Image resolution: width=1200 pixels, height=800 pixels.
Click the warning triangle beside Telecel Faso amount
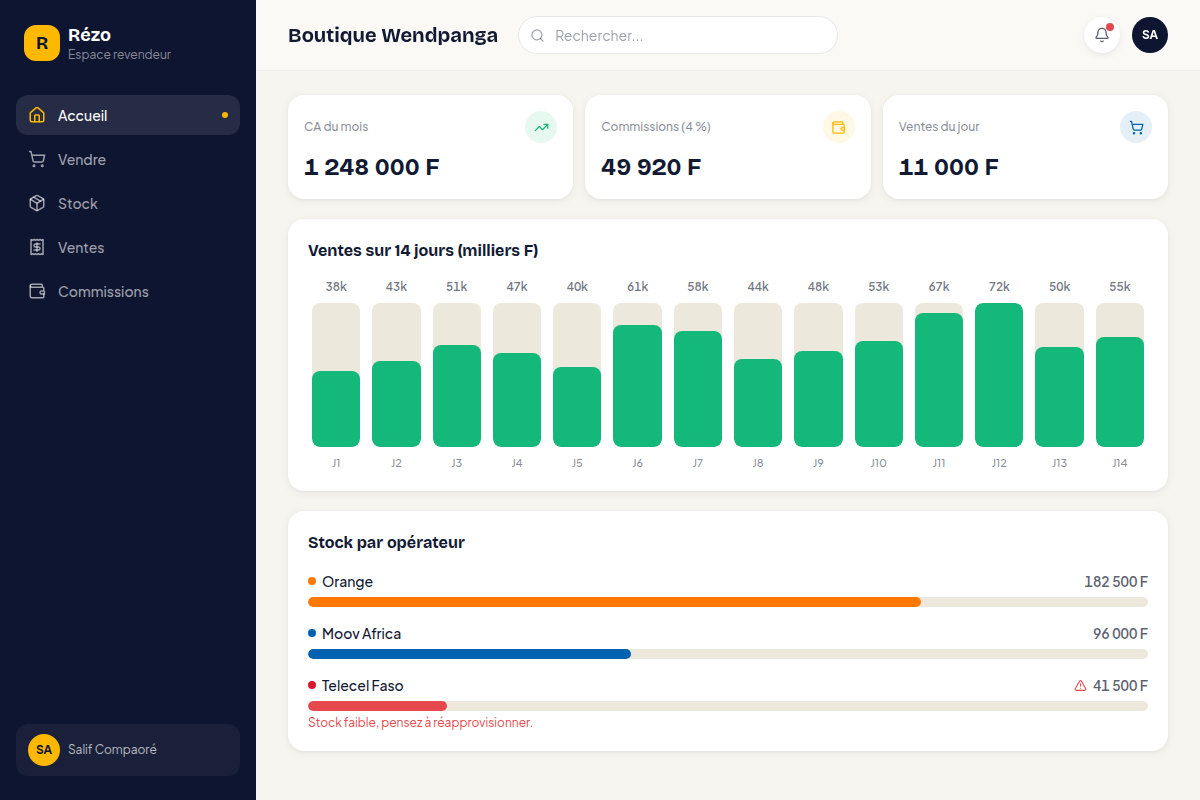[x=1080, y=686]
